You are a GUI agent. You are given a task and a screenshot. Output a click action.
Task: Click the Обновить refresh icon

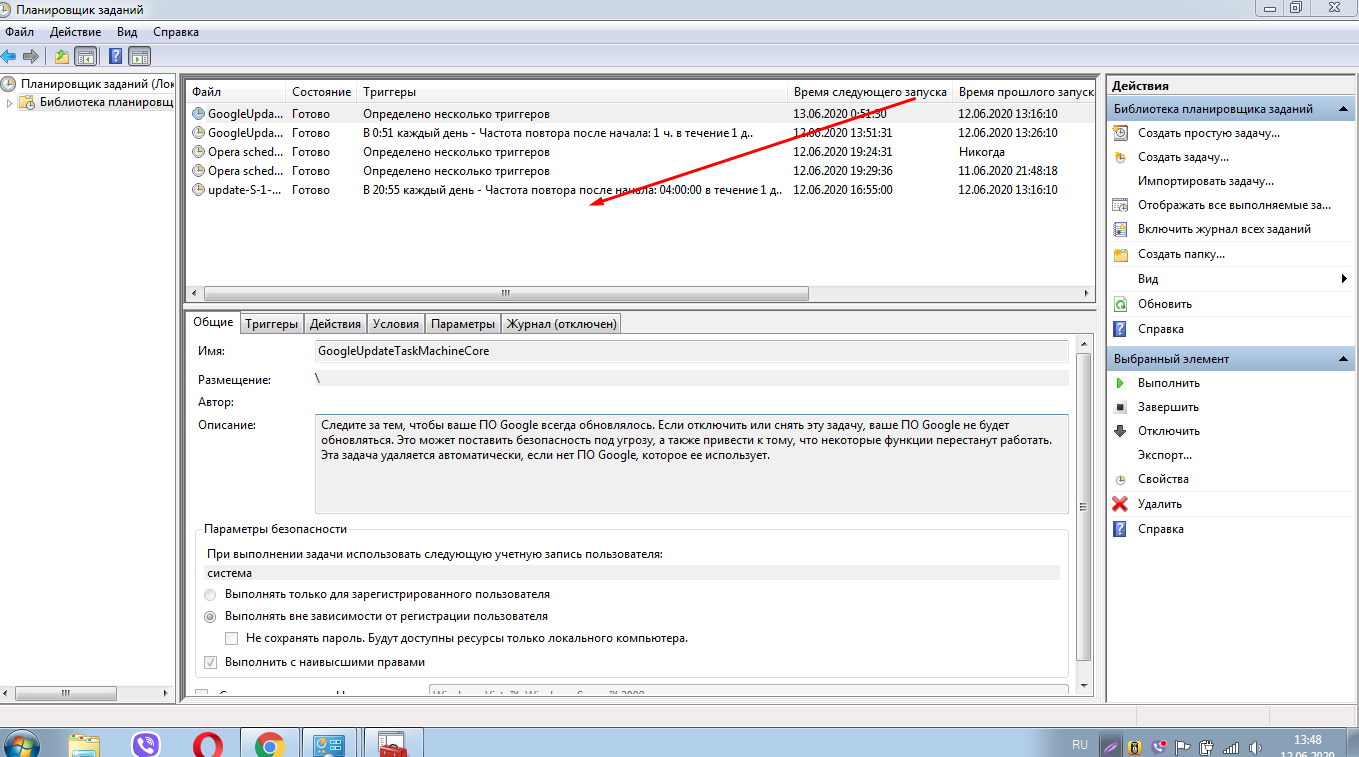(x=1120, y=304)
